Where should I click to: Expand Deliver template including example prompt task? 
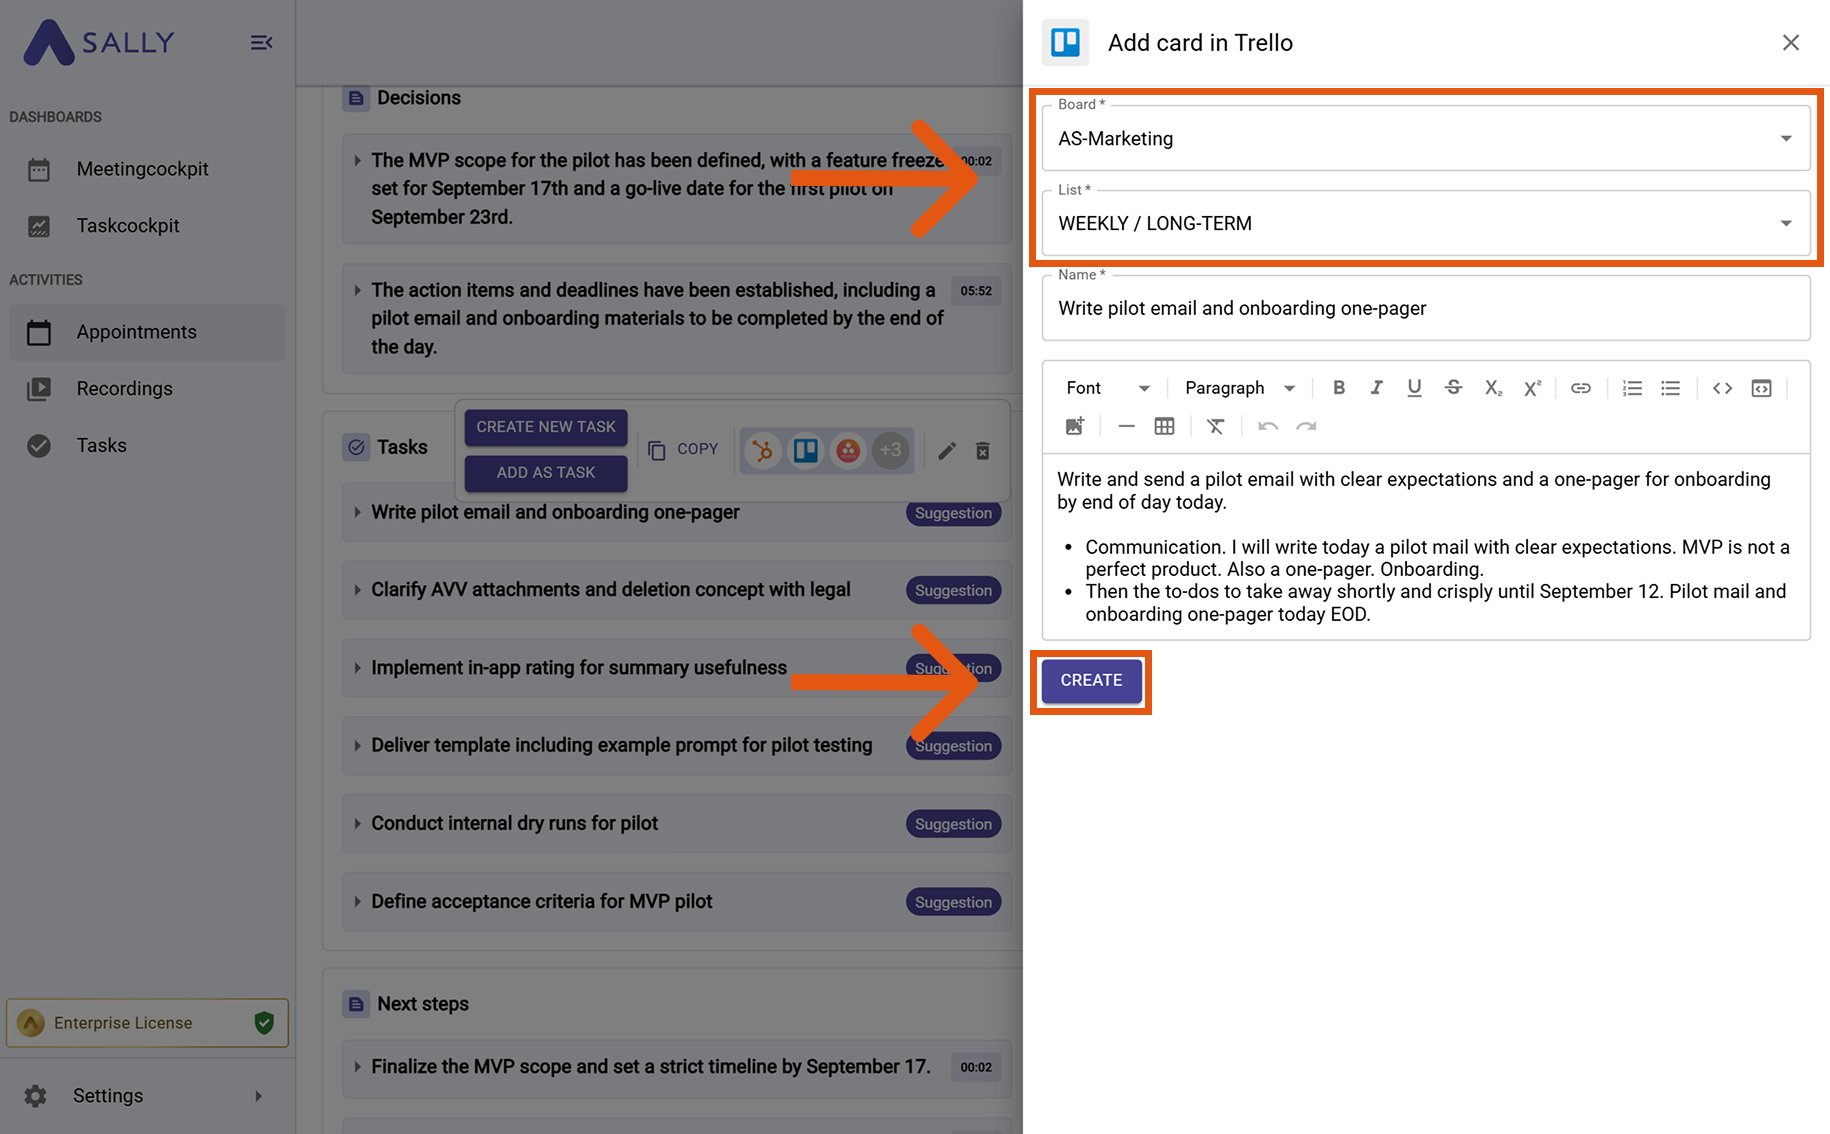pos(357,746)
